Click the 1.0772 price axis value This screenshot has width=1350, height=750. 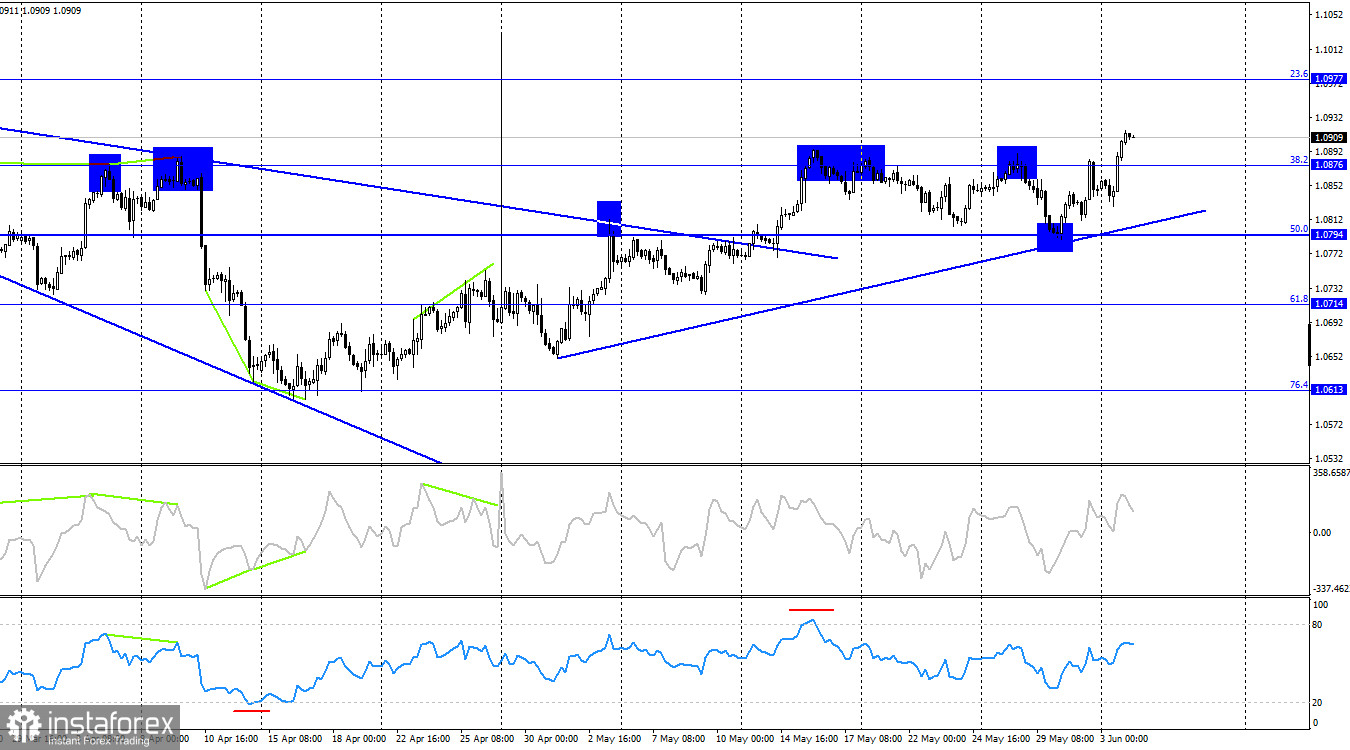coord(1329,254)
